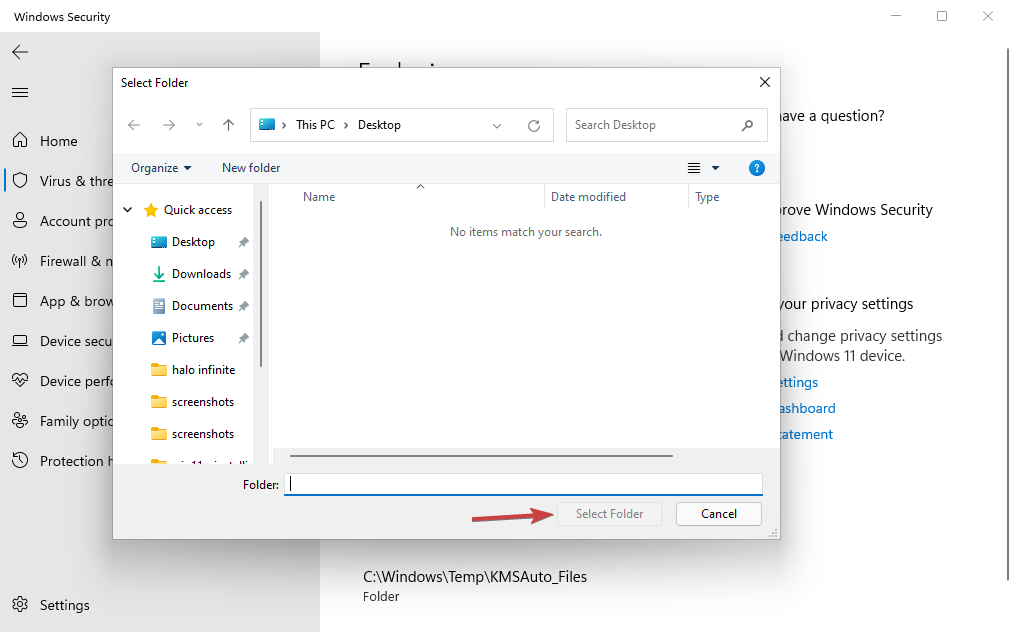Open the Windows Security hamburger menu
The height and width of the screenshot is (632, 1011).
(20, 92)
